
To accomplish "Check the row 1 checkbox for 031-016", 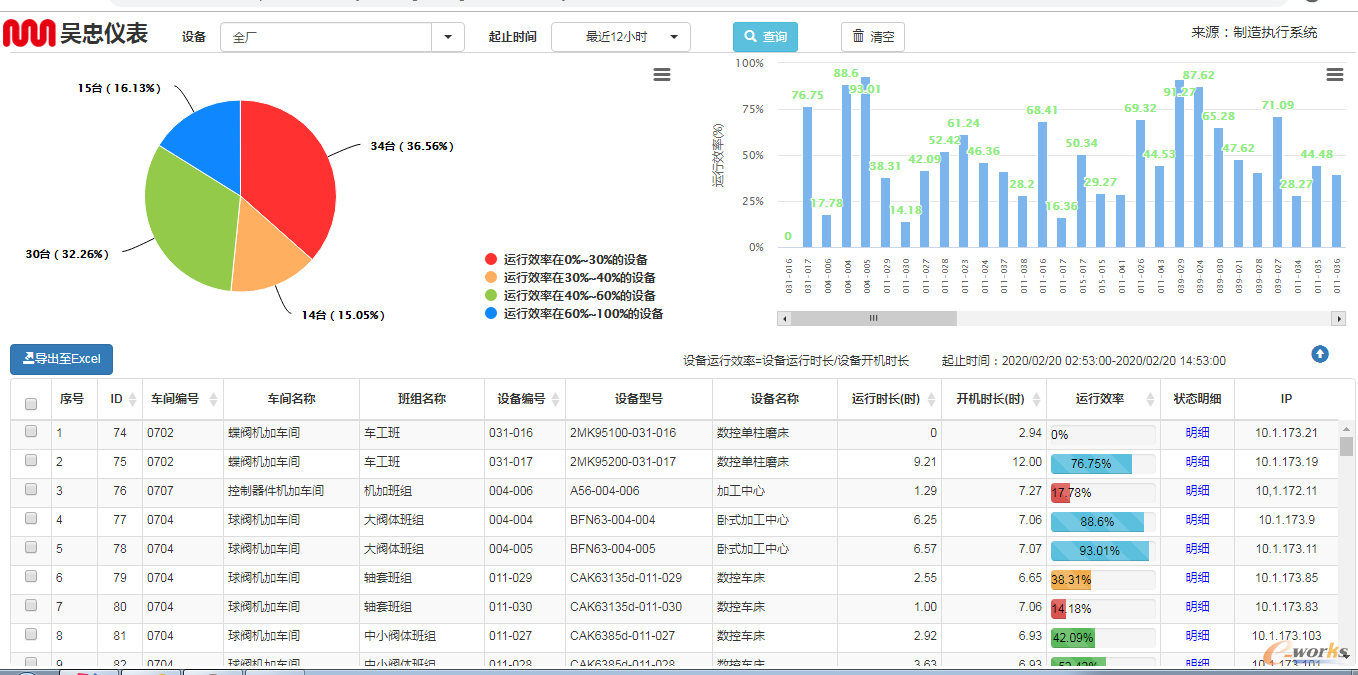I will tap(31, 431).
